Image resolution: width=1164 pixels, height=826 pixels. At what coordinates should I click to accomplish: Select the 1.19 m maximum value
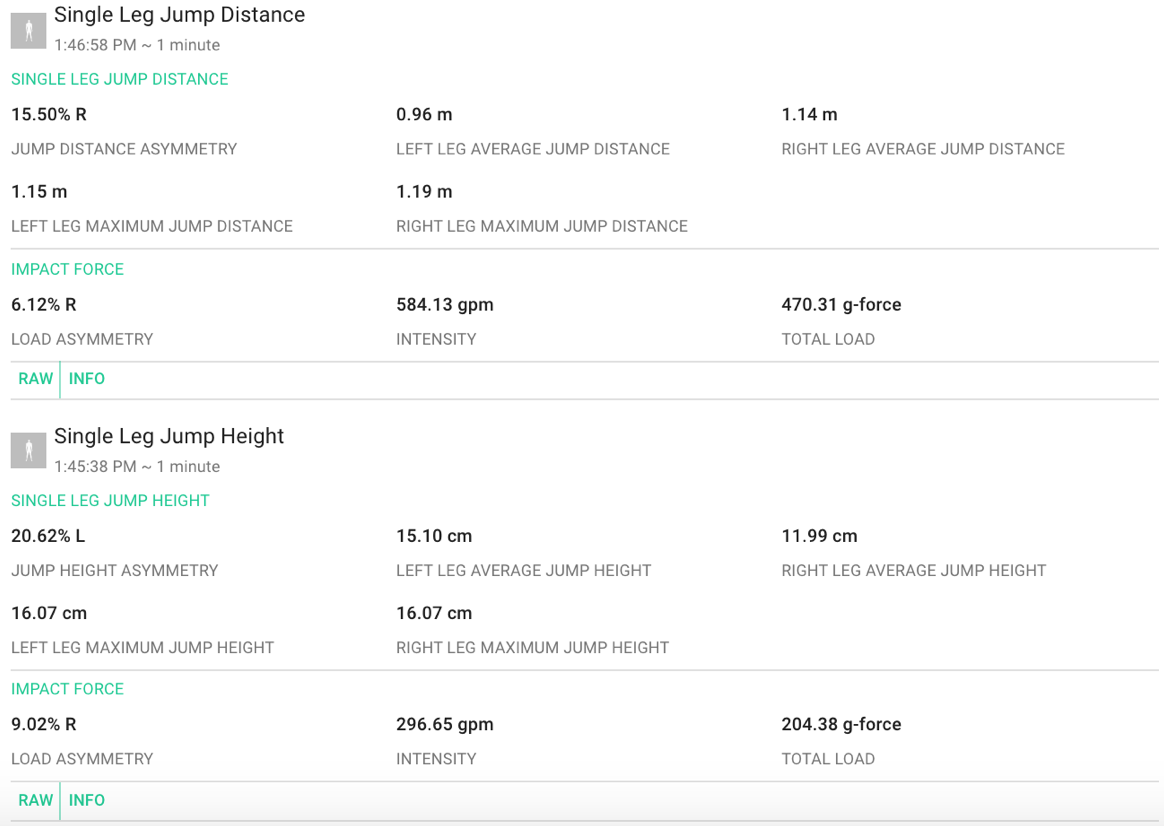pos(424,191)
